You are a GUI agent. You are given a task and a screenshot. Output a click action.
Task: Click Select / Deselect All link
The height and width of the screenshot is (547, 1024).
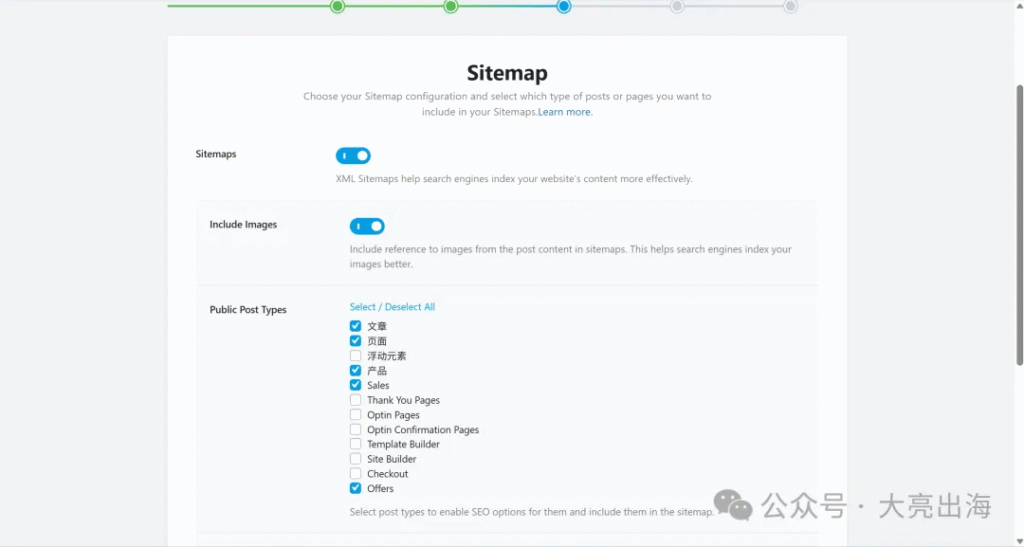(x=392, y=307)
